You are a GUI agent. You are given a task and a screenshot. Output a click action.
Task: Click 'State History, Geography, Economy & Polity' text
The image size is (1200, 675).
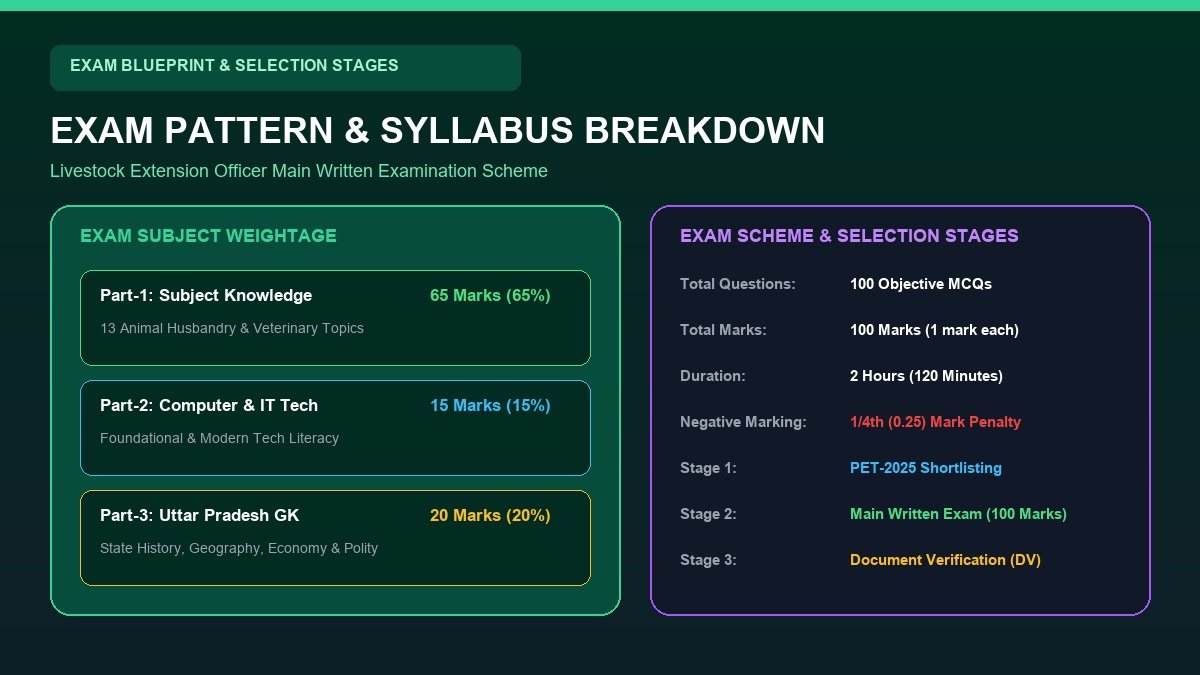tap(239, 548)
